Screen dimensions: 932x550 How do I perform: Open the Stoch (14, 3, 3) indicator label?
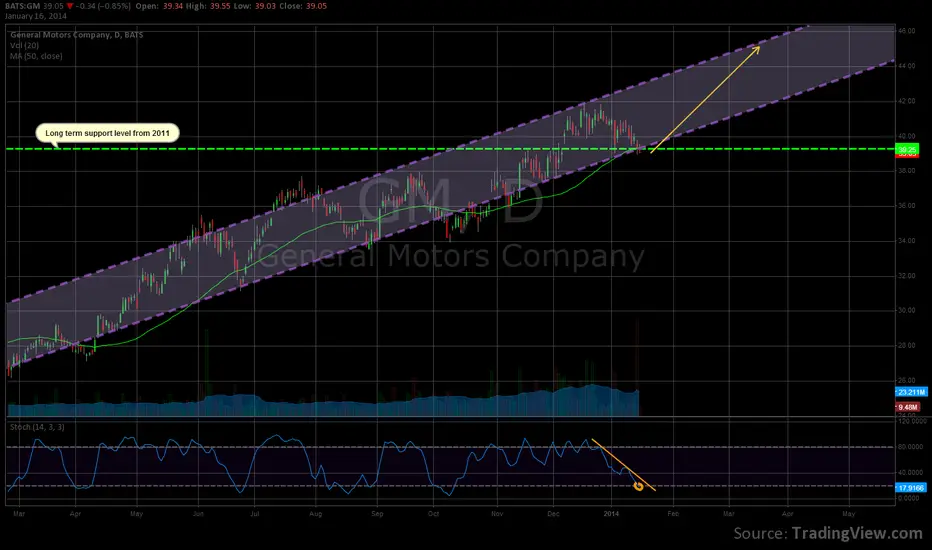click(x=37, y=427)
